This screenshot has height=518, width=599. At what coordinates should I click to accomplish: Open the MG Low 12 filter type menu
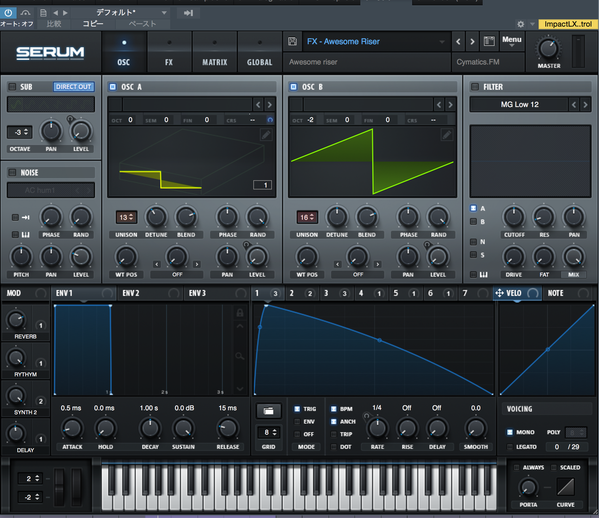point(519,105)
